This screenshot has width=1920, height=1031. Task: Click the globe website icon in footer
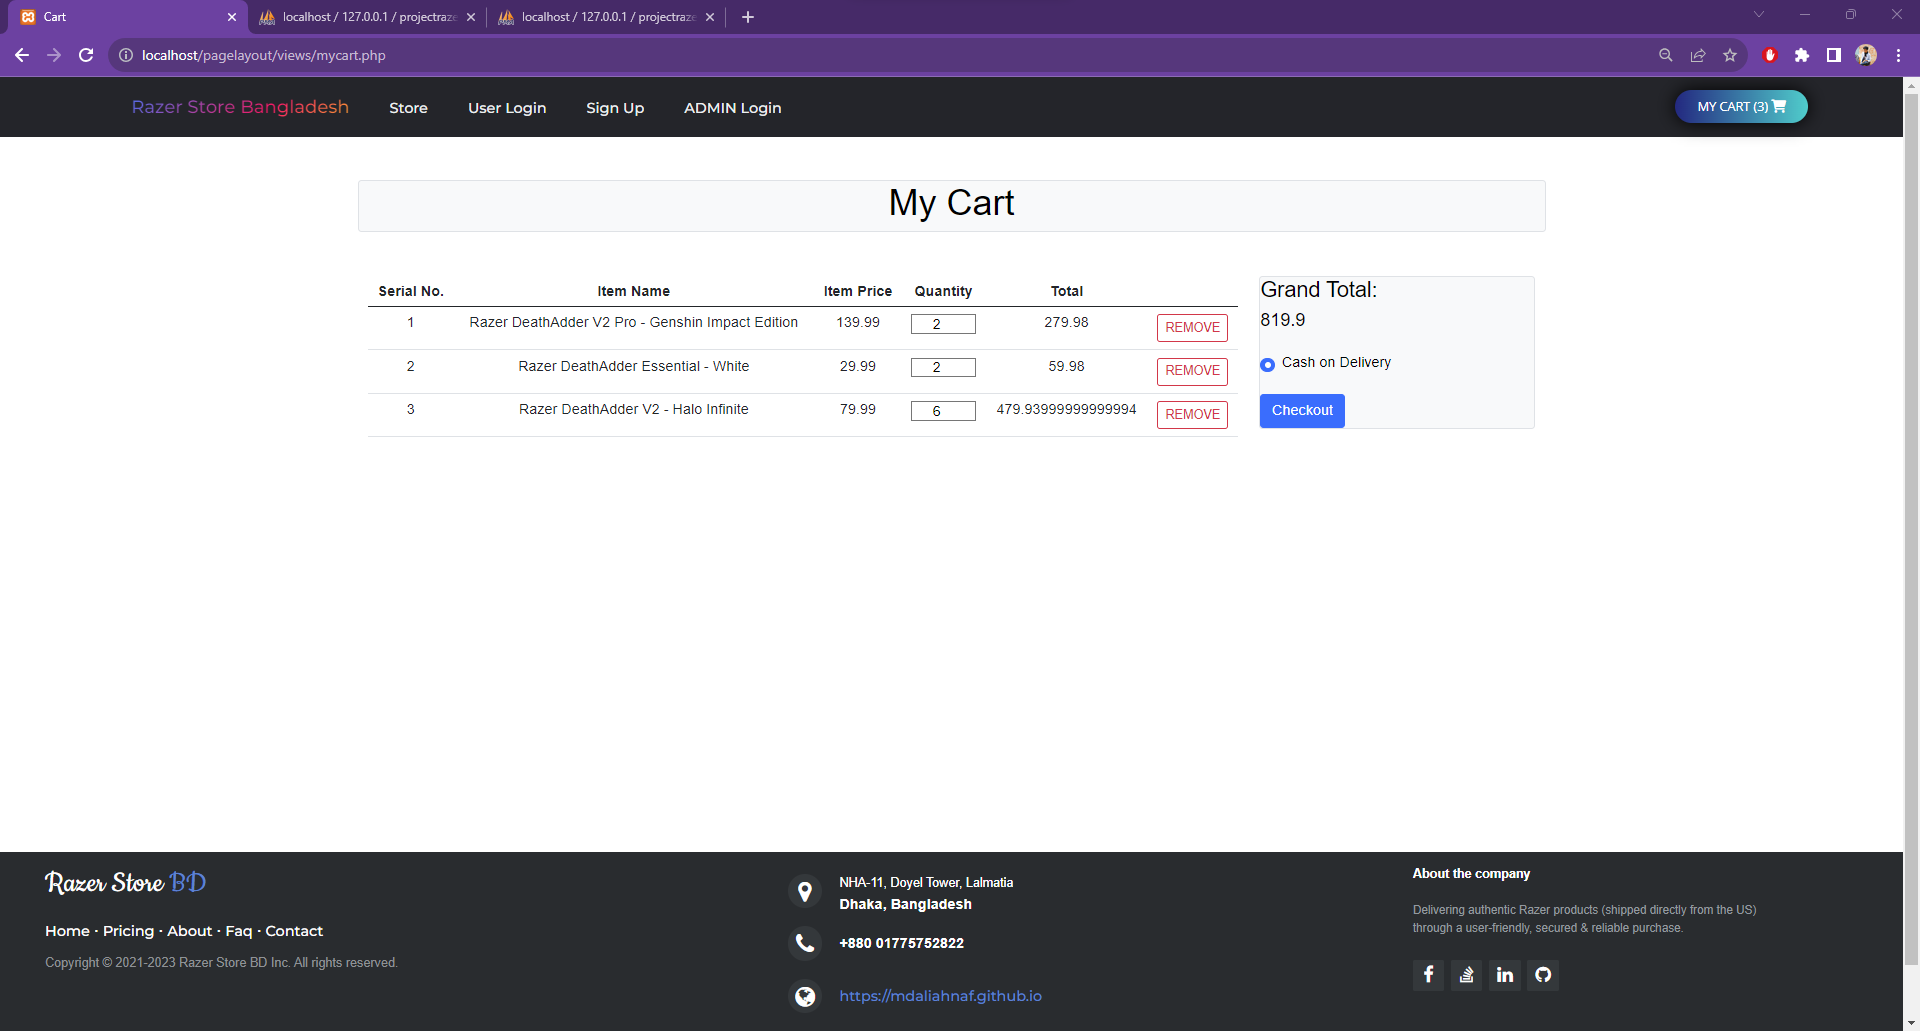[x=804, y=996]
